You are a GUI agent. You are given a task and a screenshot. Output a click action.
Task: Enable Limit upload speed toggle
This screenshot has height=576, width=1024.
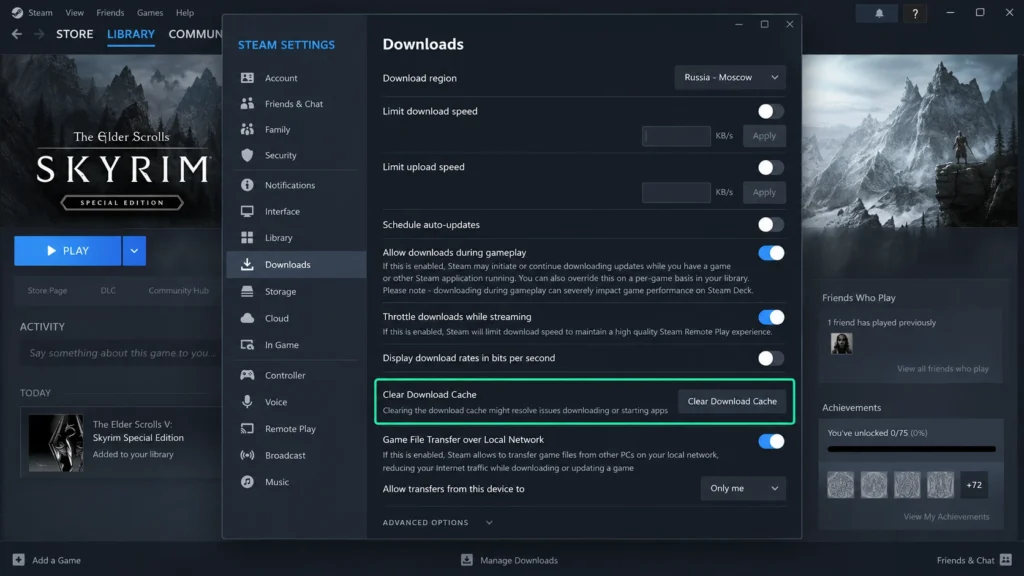point(771,167)
